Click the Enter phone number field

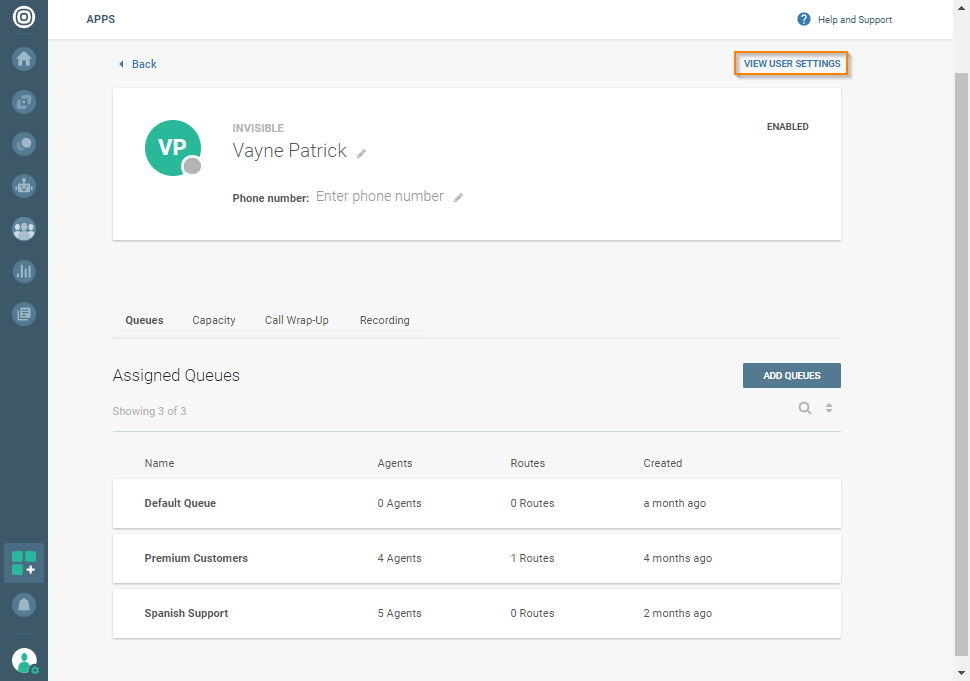coord(379,197)
